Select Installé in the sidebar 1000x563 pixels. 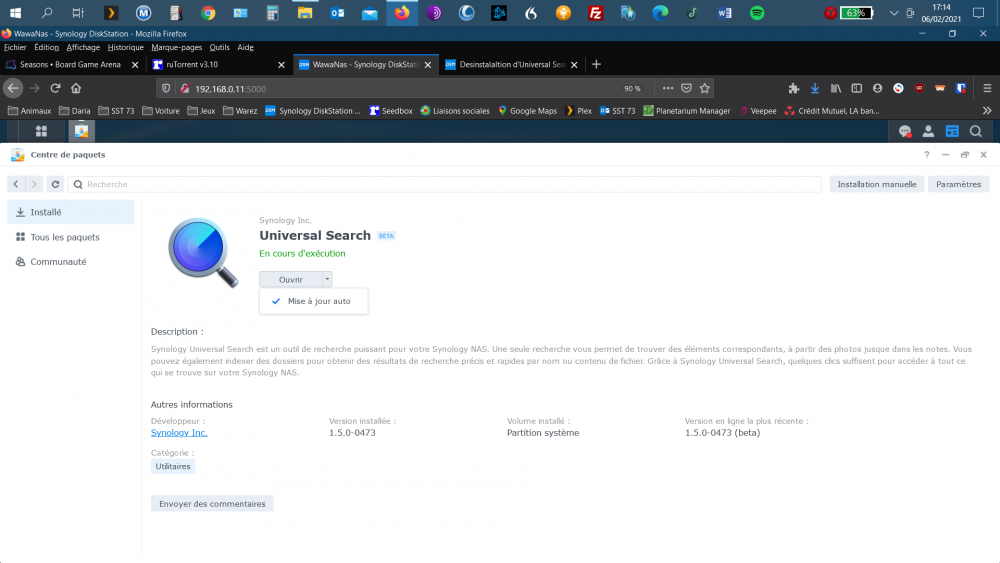pyautogui.click(x=71, y=212)
